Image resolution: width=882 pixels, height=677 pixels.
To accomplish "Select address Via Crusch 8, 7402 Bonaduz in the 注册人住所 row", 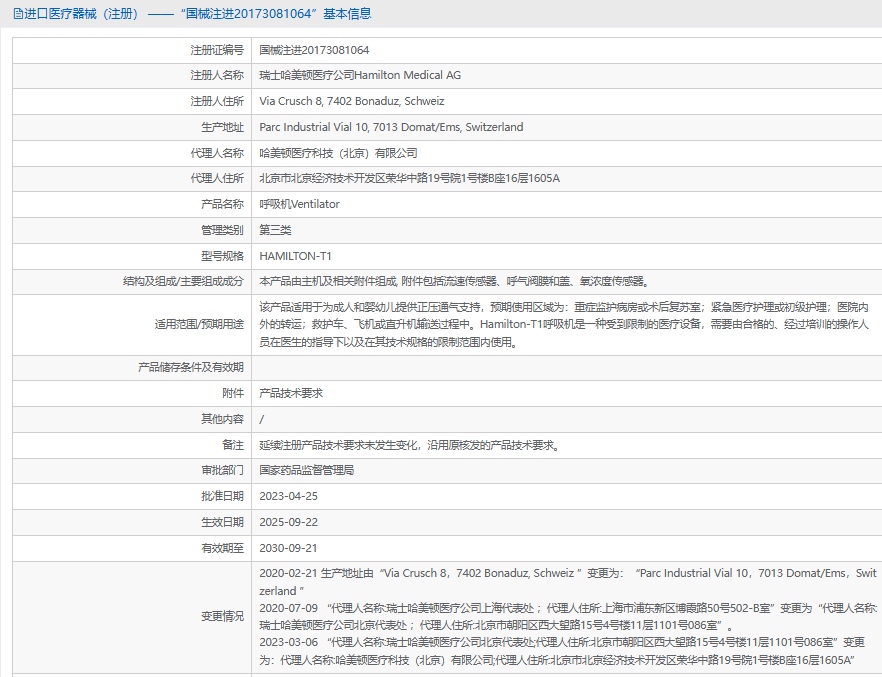I will [352, 101].
